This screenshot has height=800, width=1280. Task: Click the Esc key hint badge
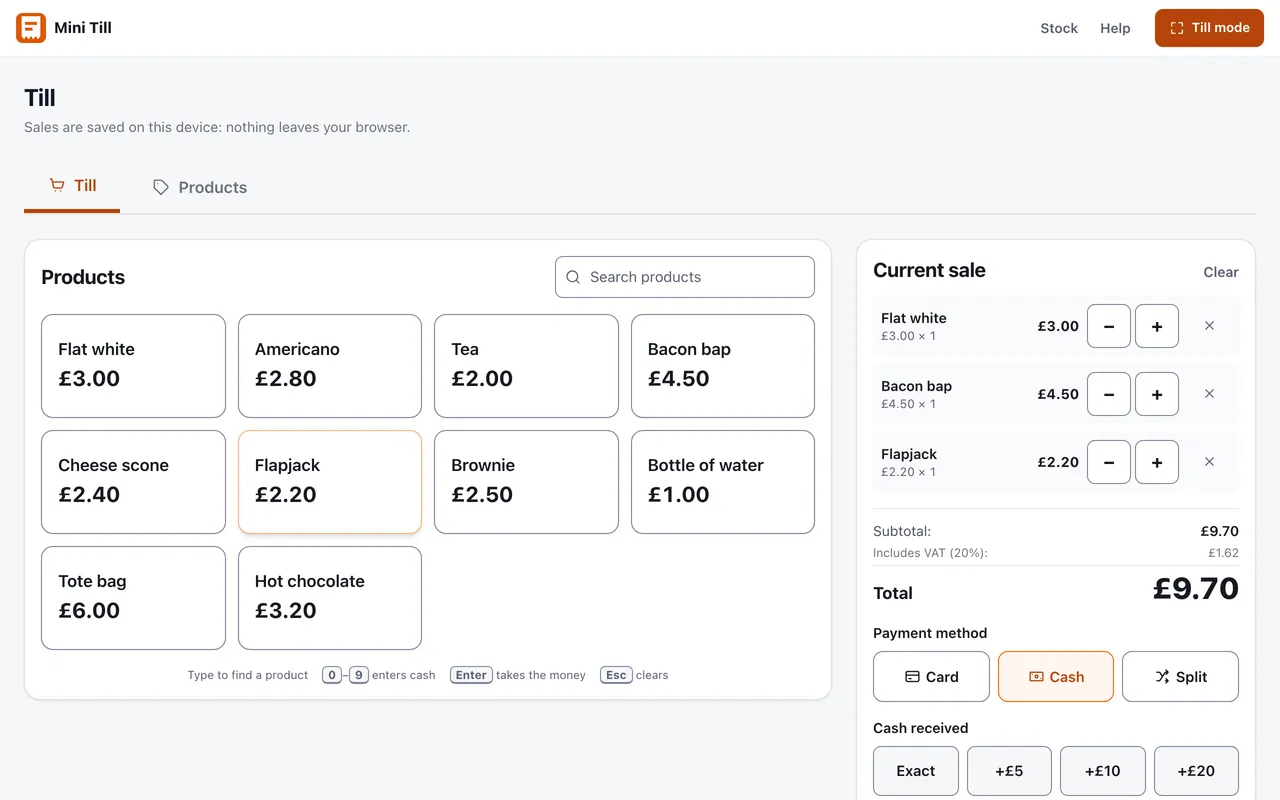tap(616, 675)
